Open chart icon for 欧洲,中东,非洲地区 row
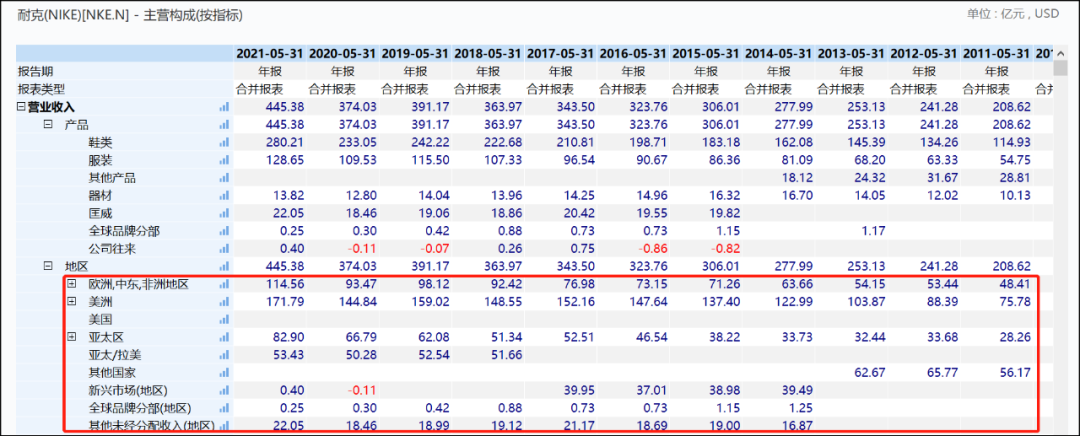 (223, 284)
